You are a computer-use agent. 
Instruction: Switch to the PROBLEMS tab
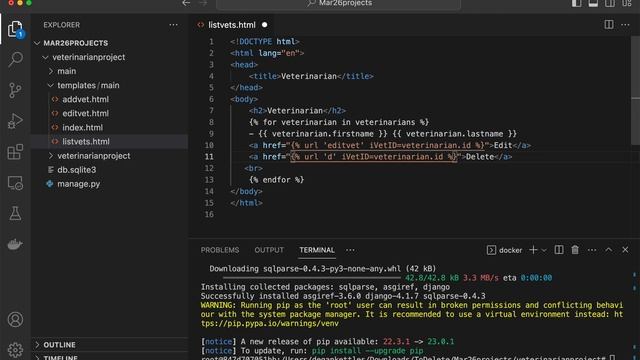[x=220, y=250]
